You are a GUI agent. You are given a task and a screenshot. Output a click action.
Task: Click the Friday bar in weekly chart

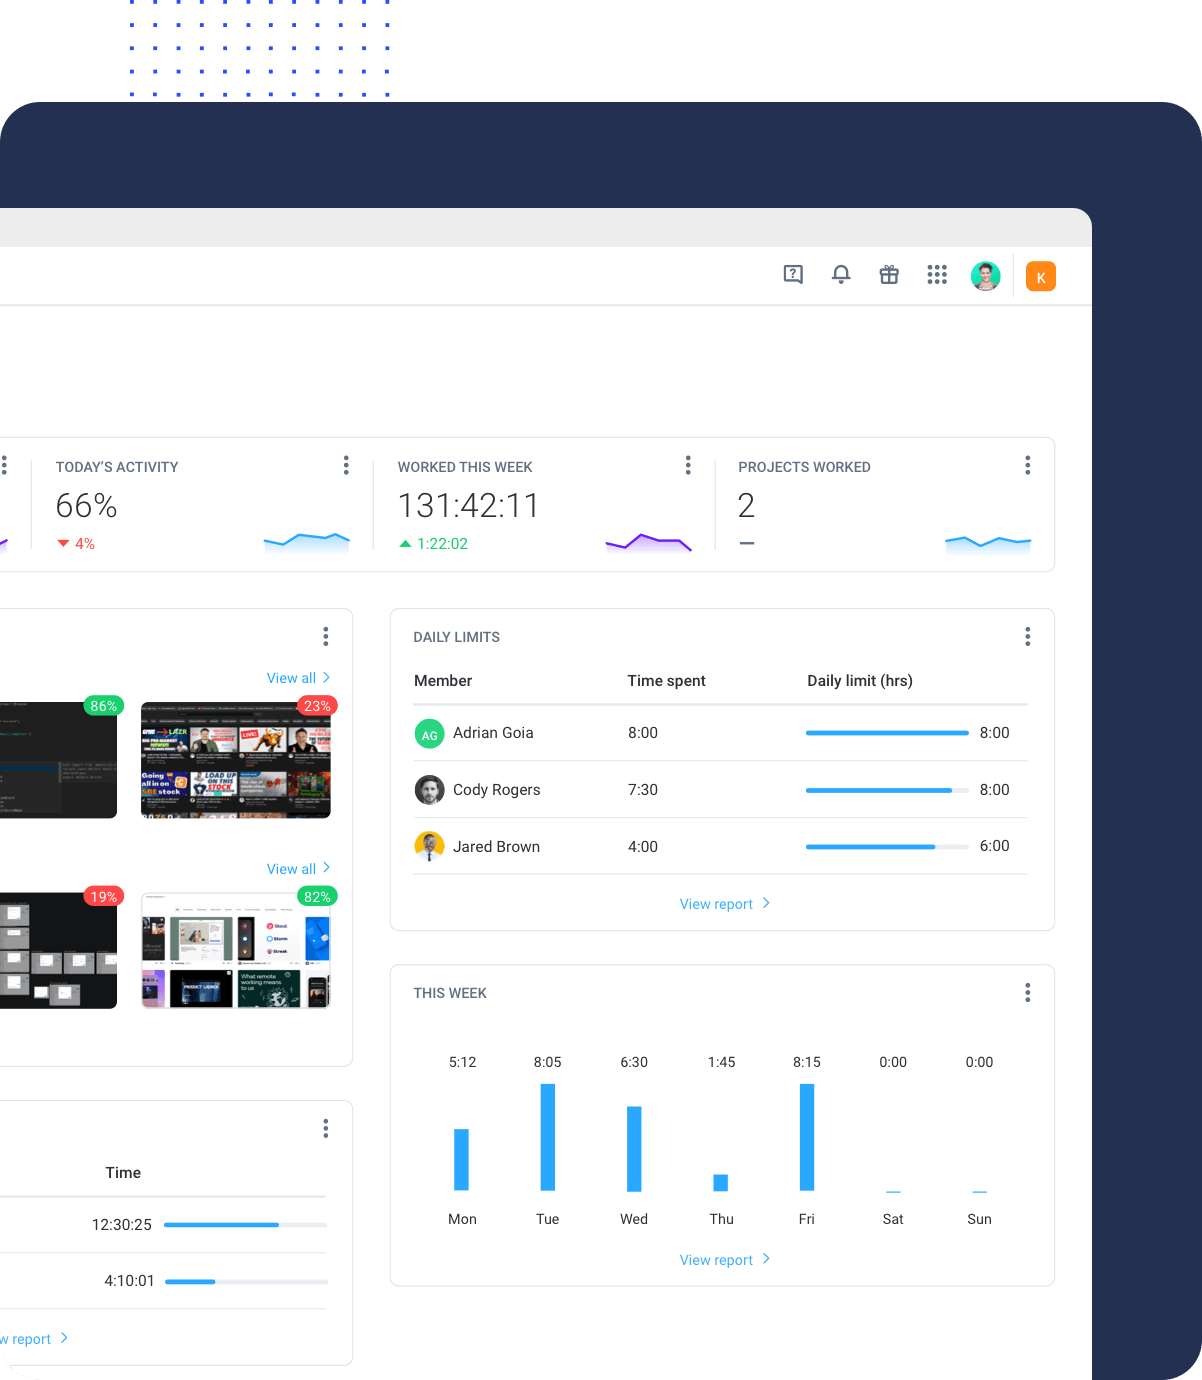807,1137
